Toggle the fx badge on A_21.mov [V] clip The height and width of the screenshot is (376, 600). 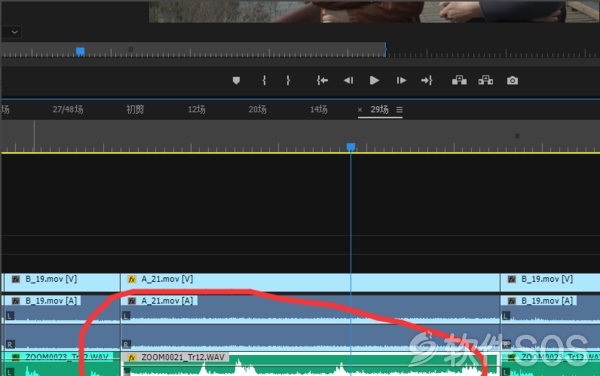[132, 279]
